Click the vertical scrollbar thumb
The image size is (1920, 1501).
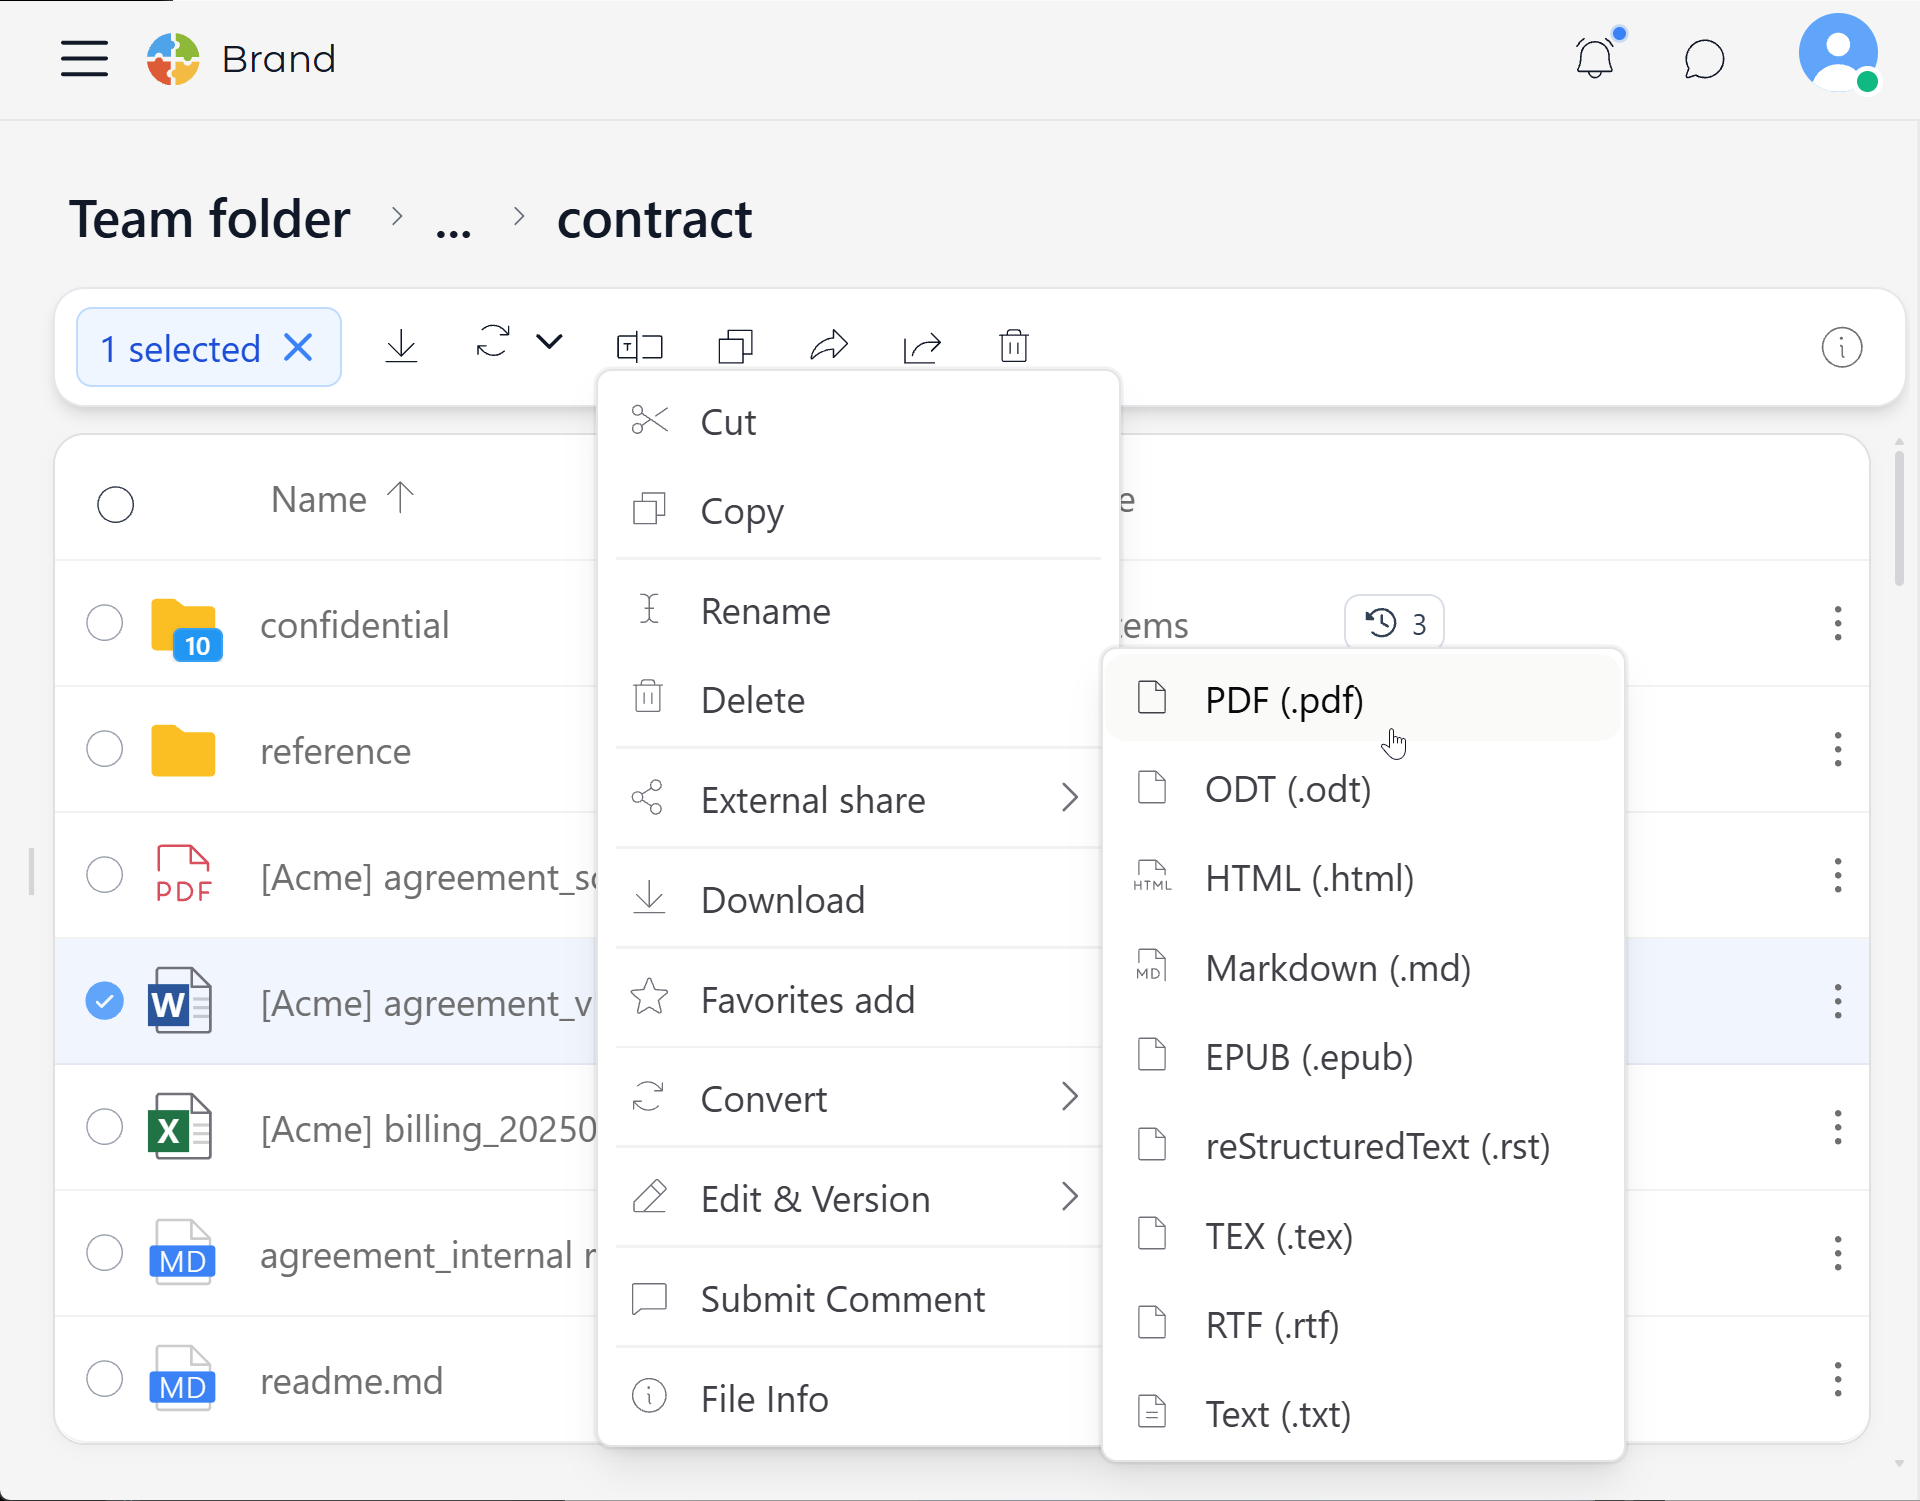tap(1899, 518)
